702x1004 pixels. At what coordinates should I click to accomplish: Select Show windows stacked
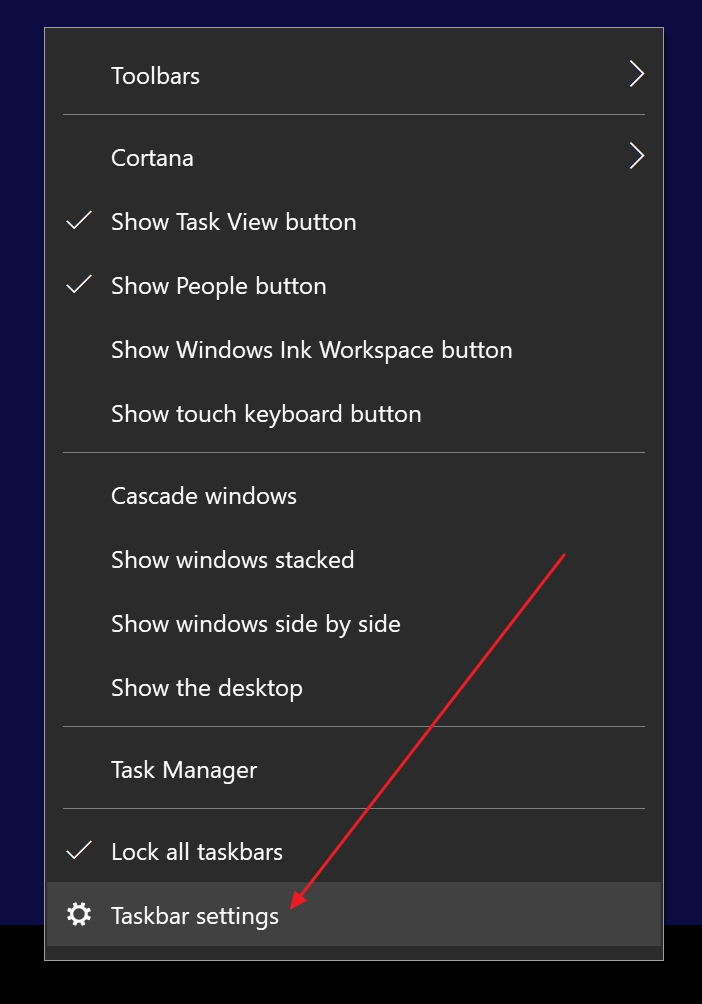tap(232, 560)
